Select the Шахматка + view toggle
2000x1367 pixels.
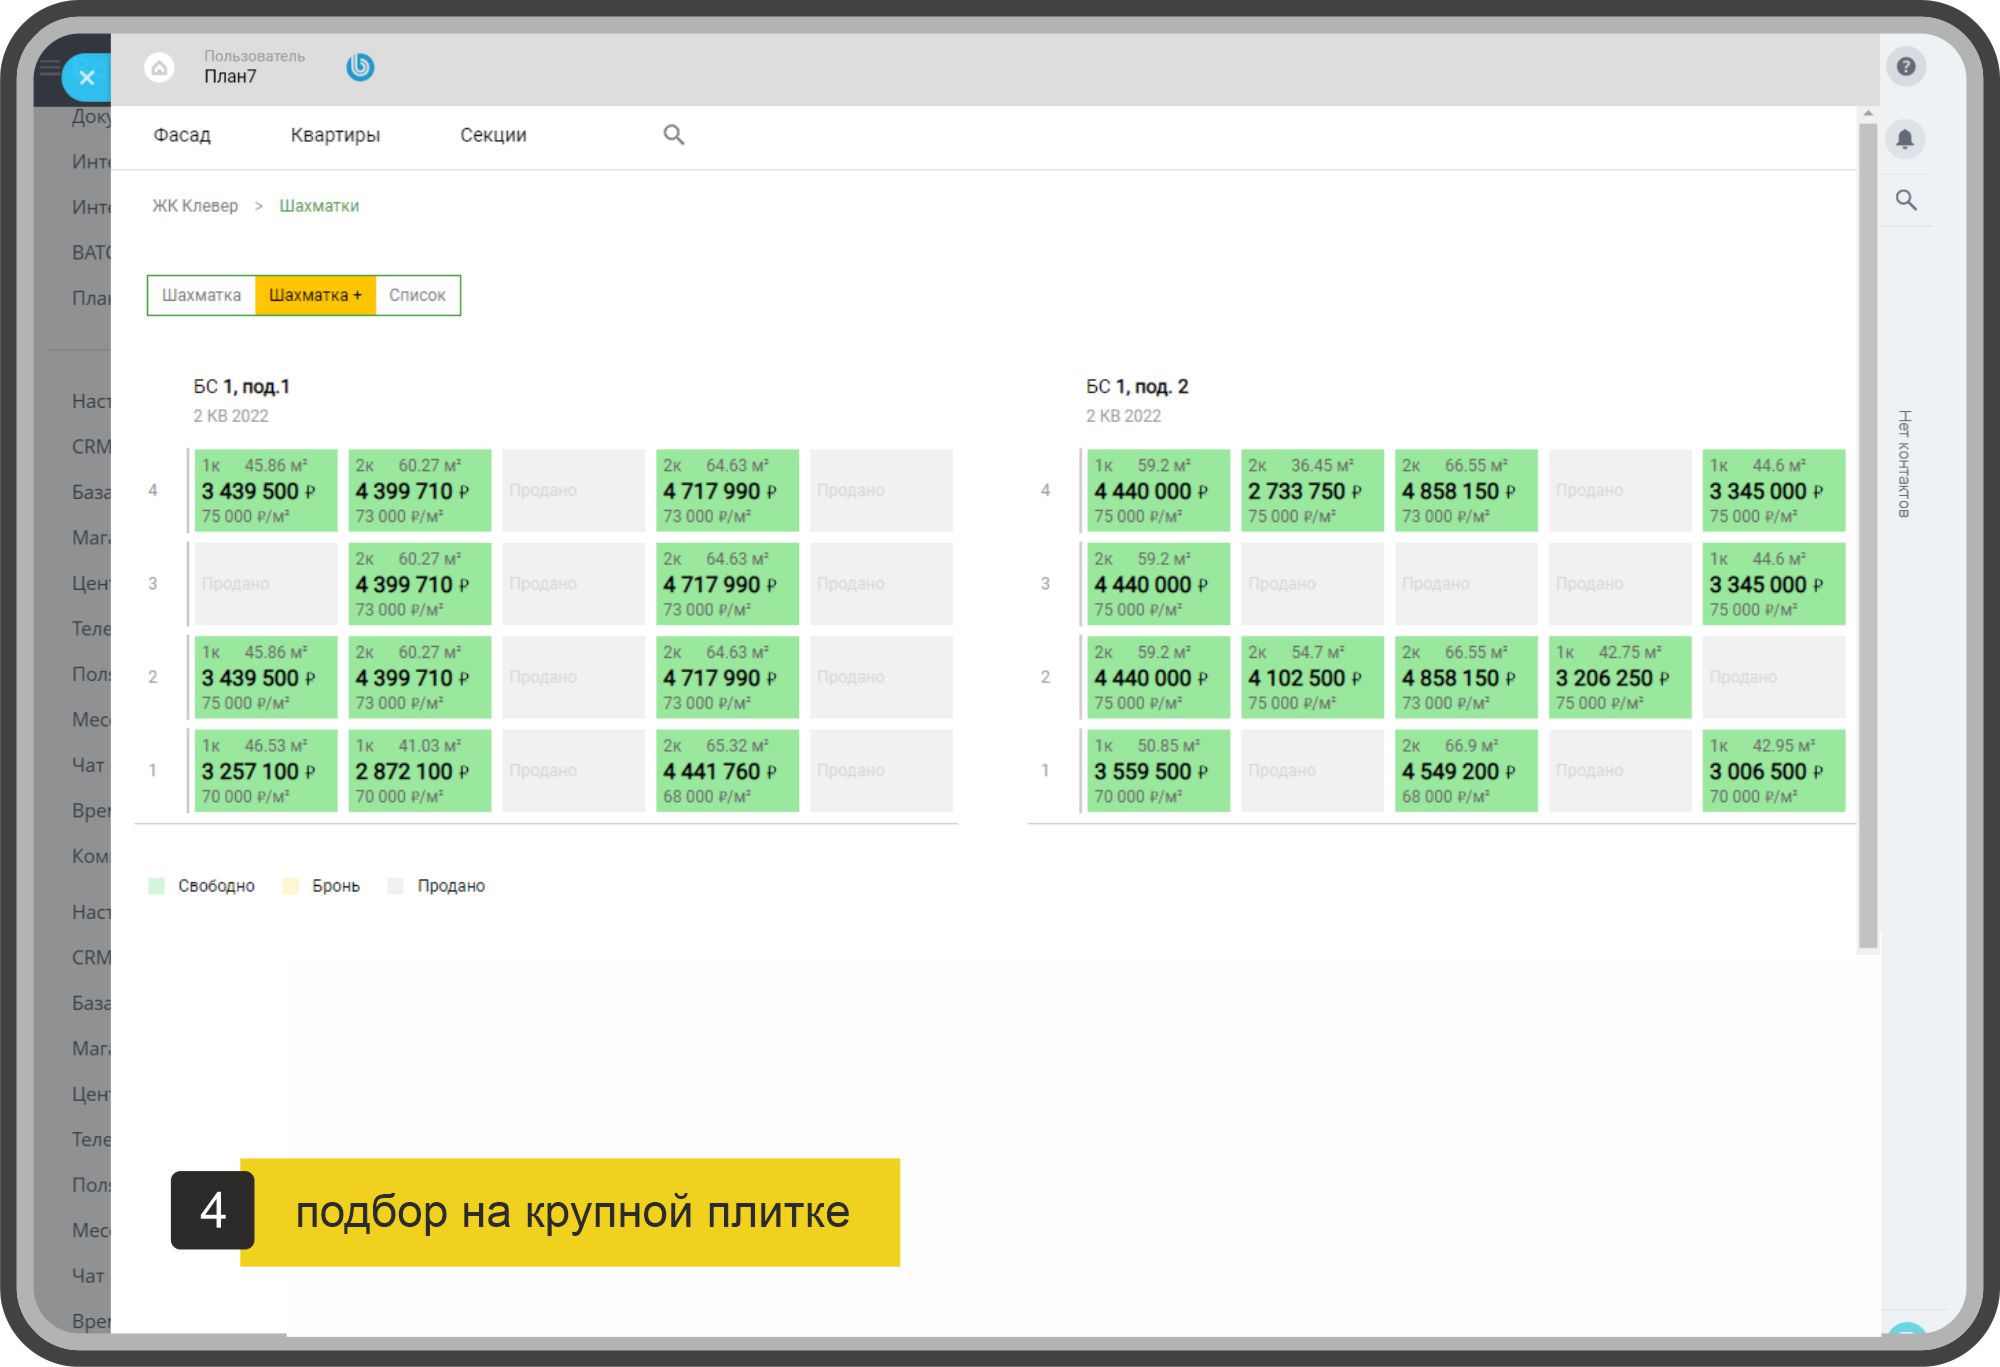[x=315, y=296]
